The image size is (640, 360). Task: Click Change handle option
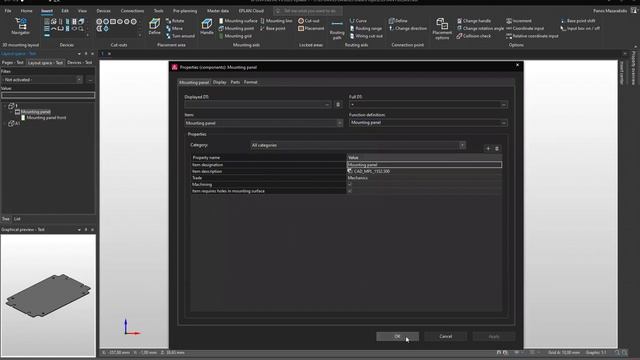tap(474, 20)
